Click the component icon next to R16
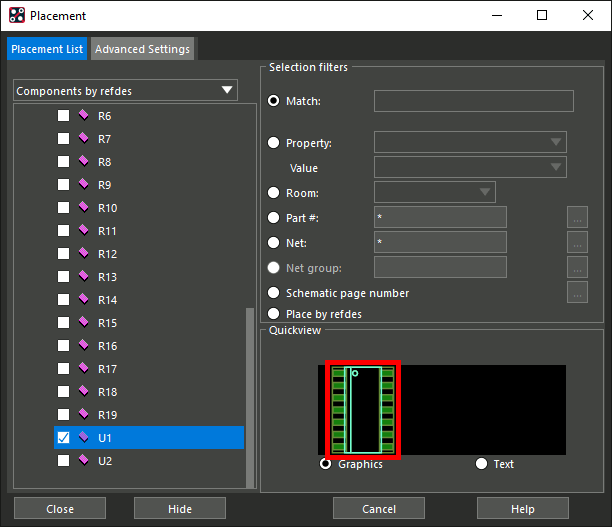 point(83,345)
